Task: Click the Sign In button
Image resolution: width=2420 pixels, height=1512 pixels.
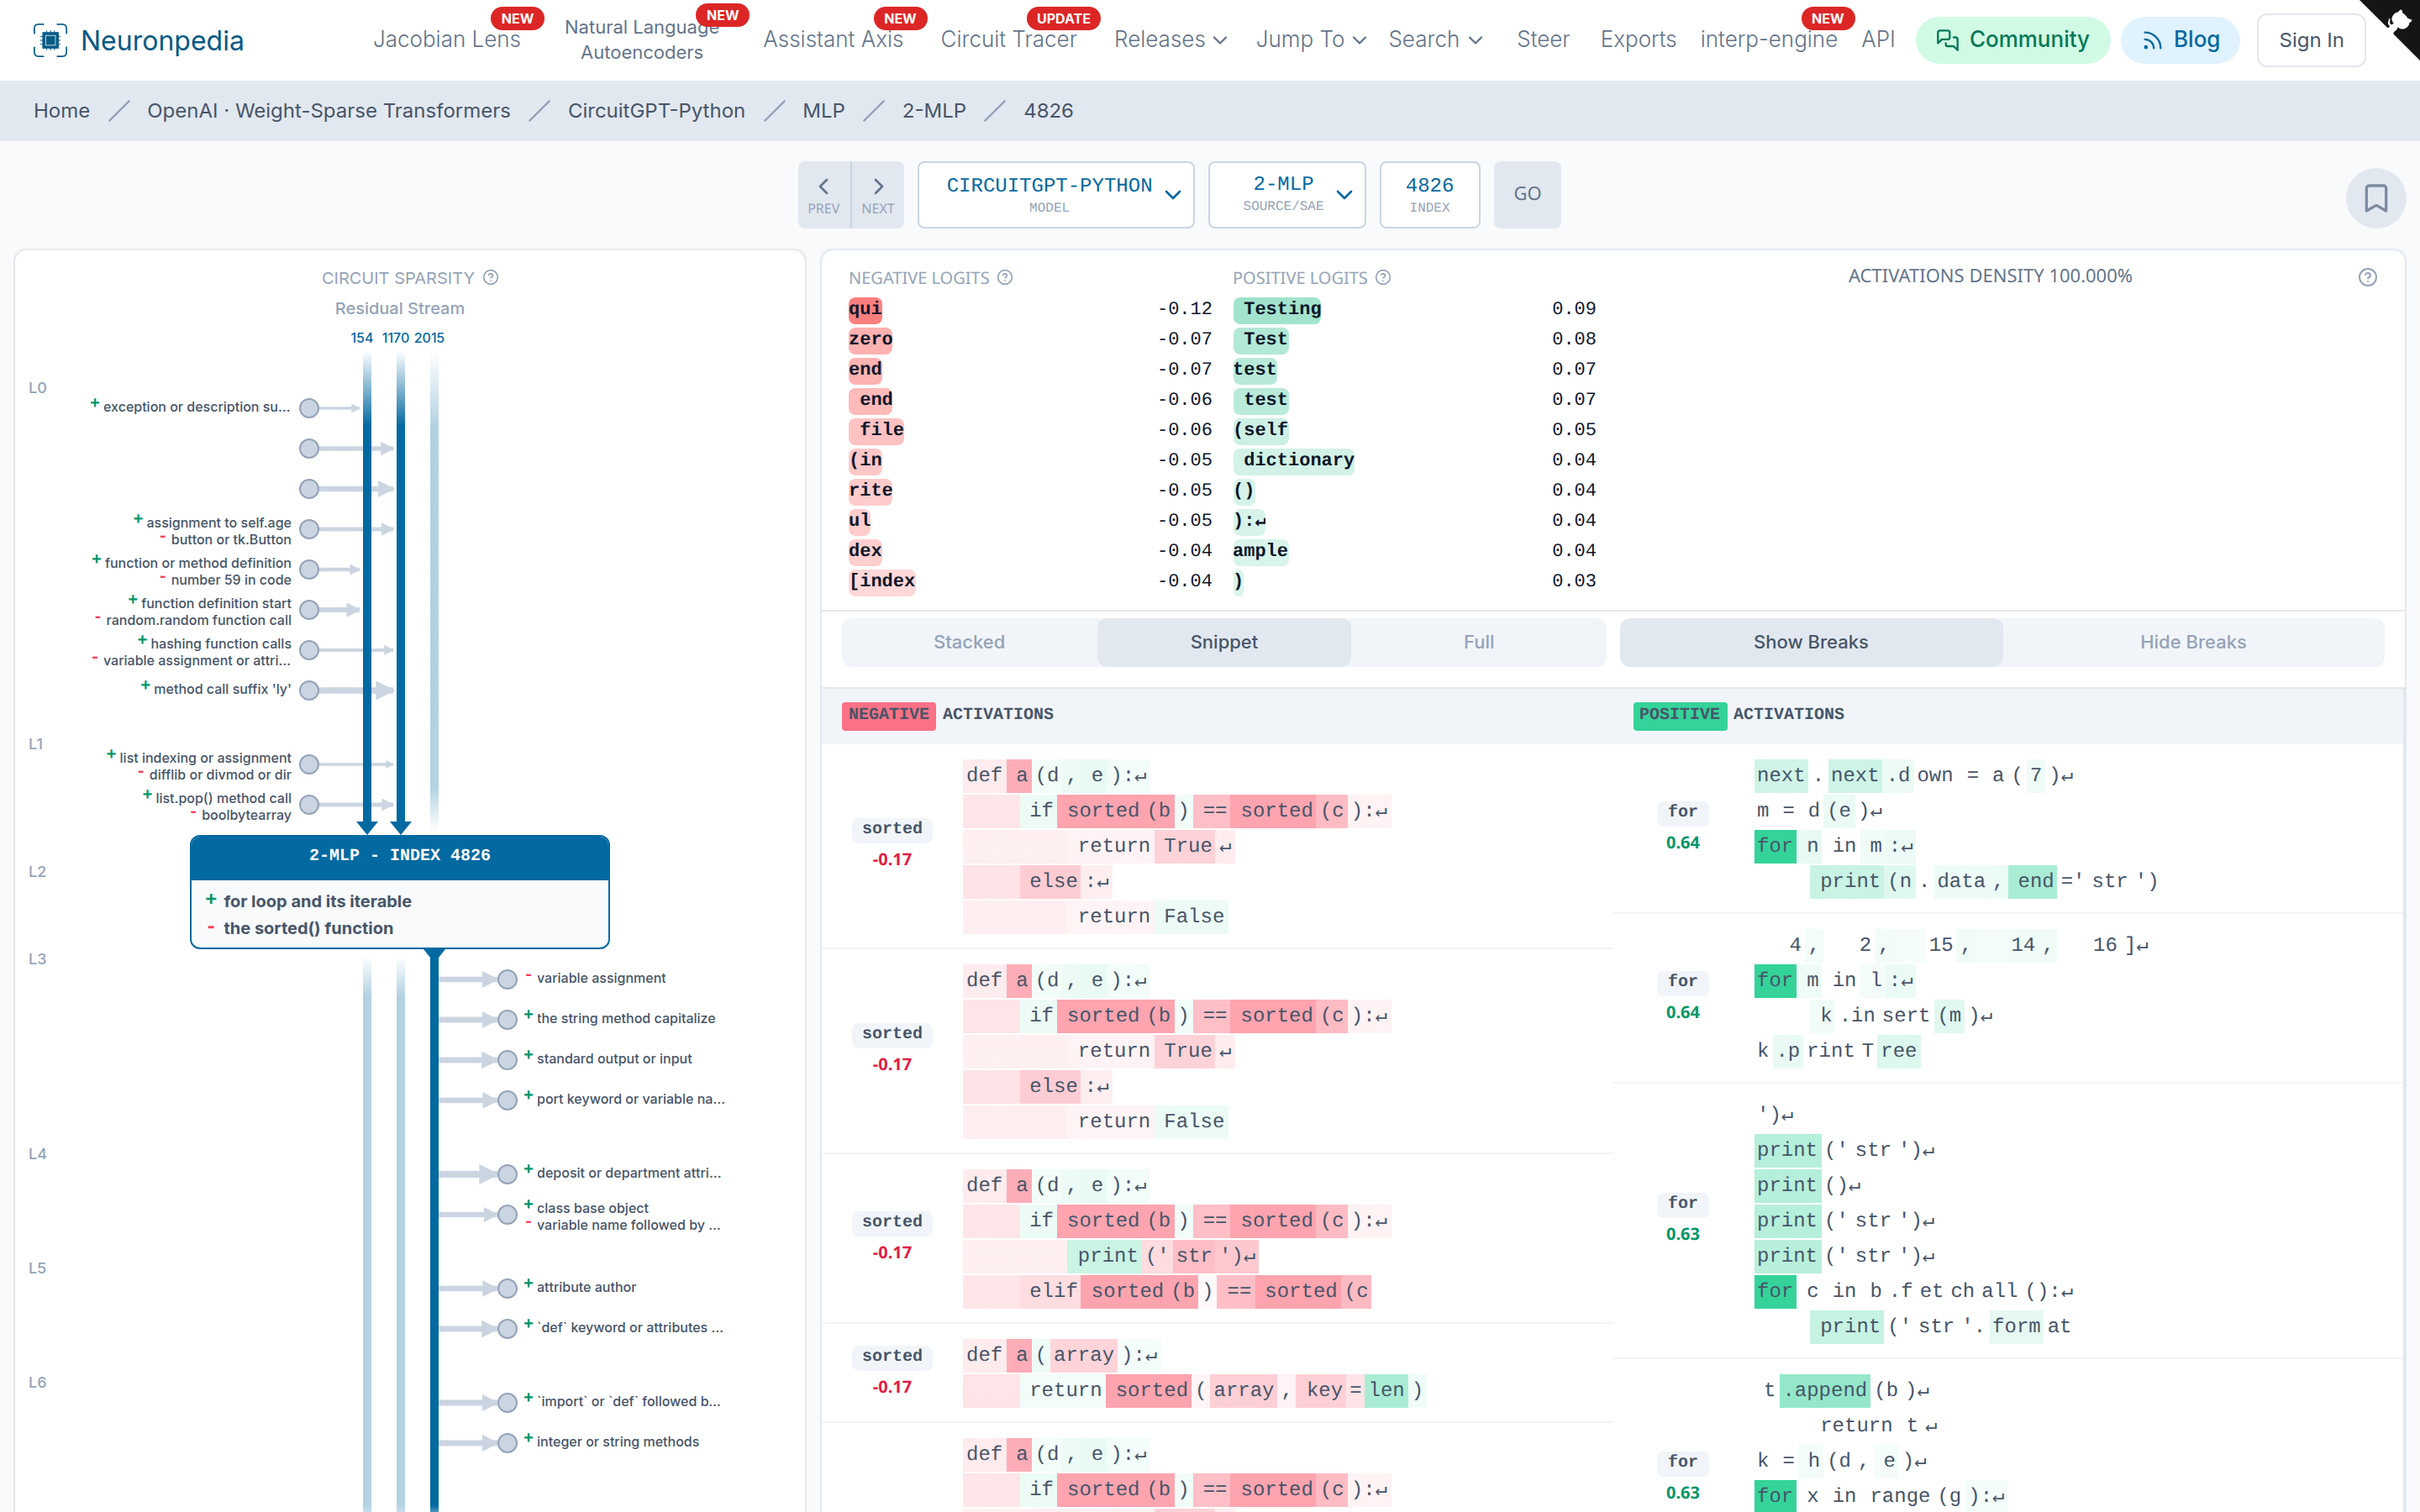Action: [x=2311, y=40]
